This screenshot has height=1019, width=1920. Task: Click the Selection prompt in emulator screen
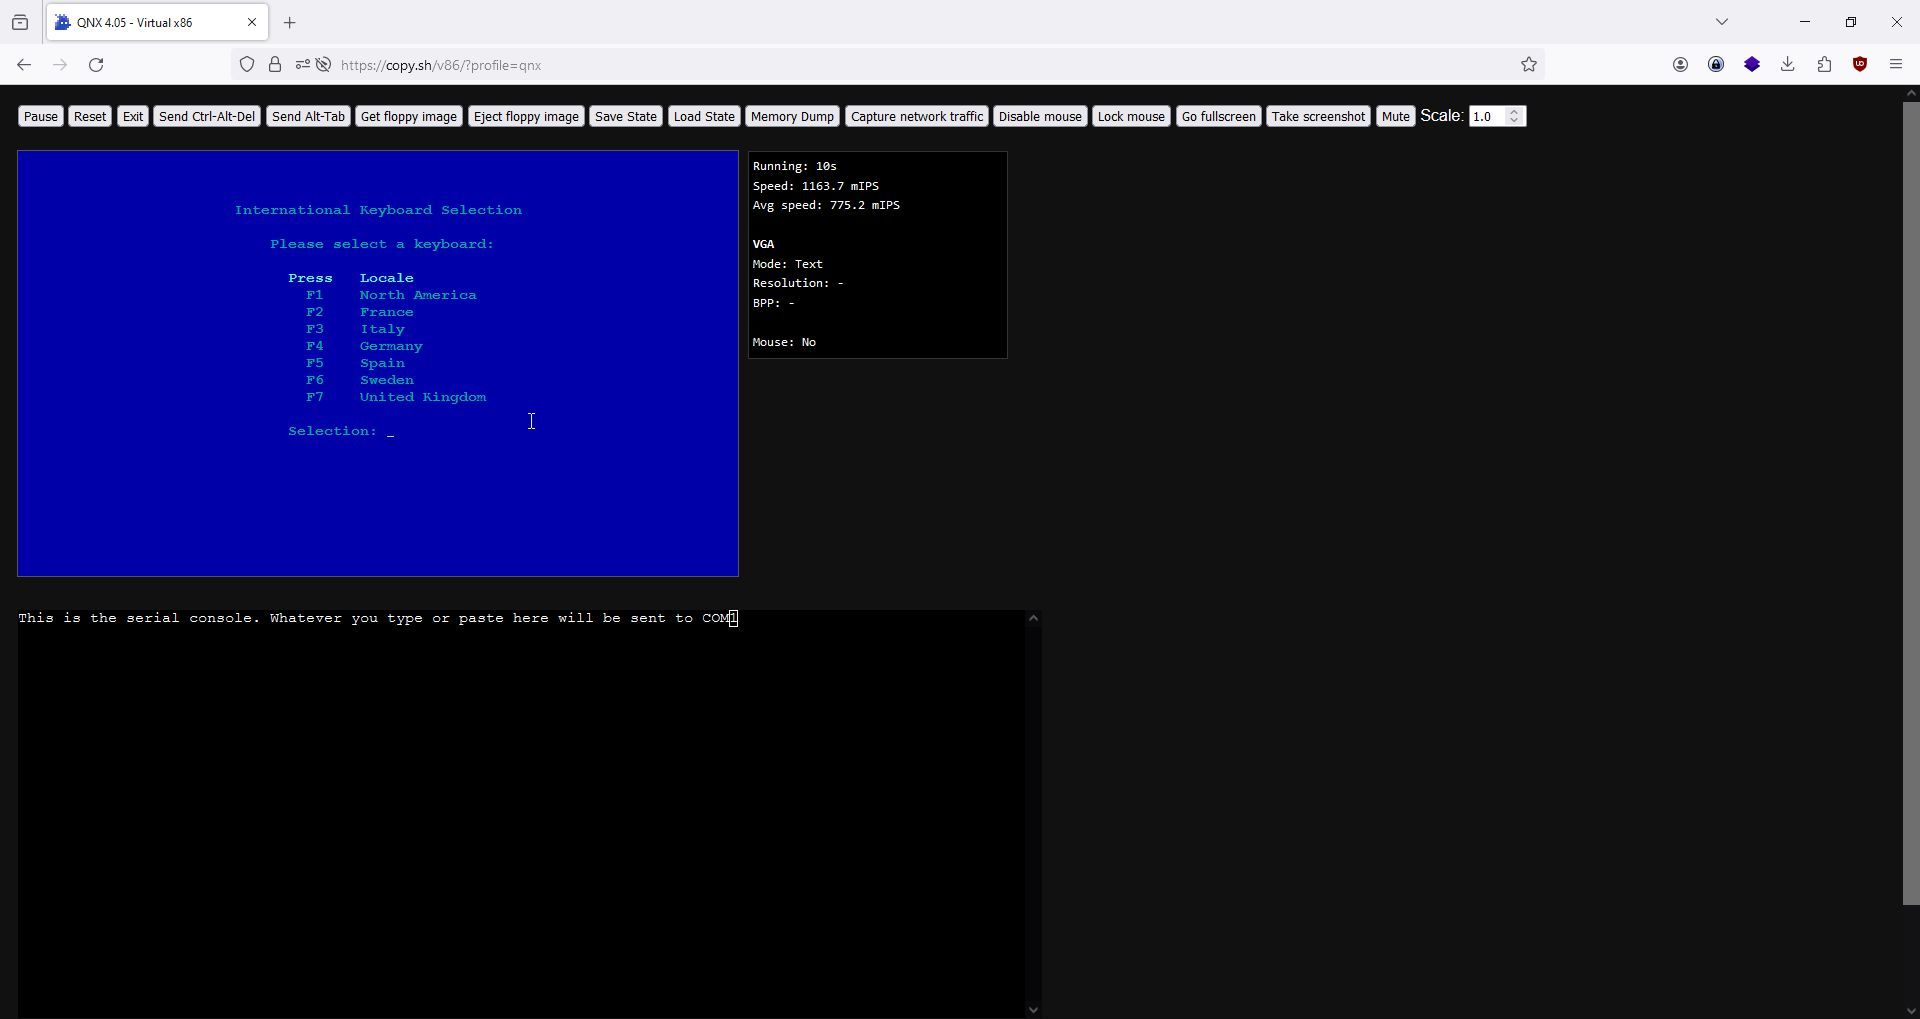click(x=340, y=431)
